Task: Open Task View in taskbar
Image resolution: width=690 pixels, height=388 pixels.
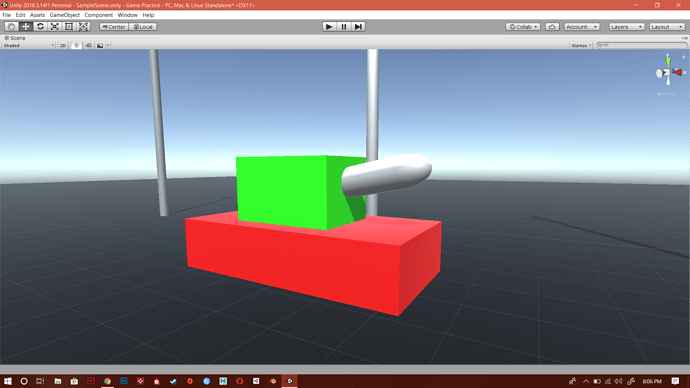Action: (x=40, y=381)
